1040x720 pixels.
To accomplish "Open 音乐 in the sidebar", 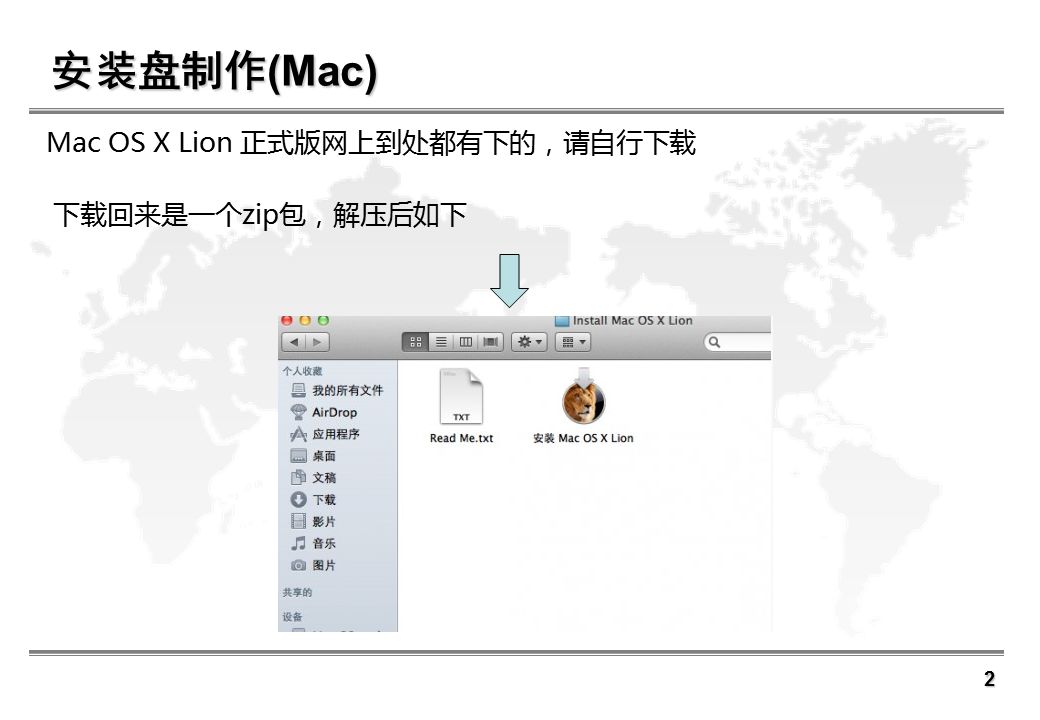I will click(x=313, y=544).
